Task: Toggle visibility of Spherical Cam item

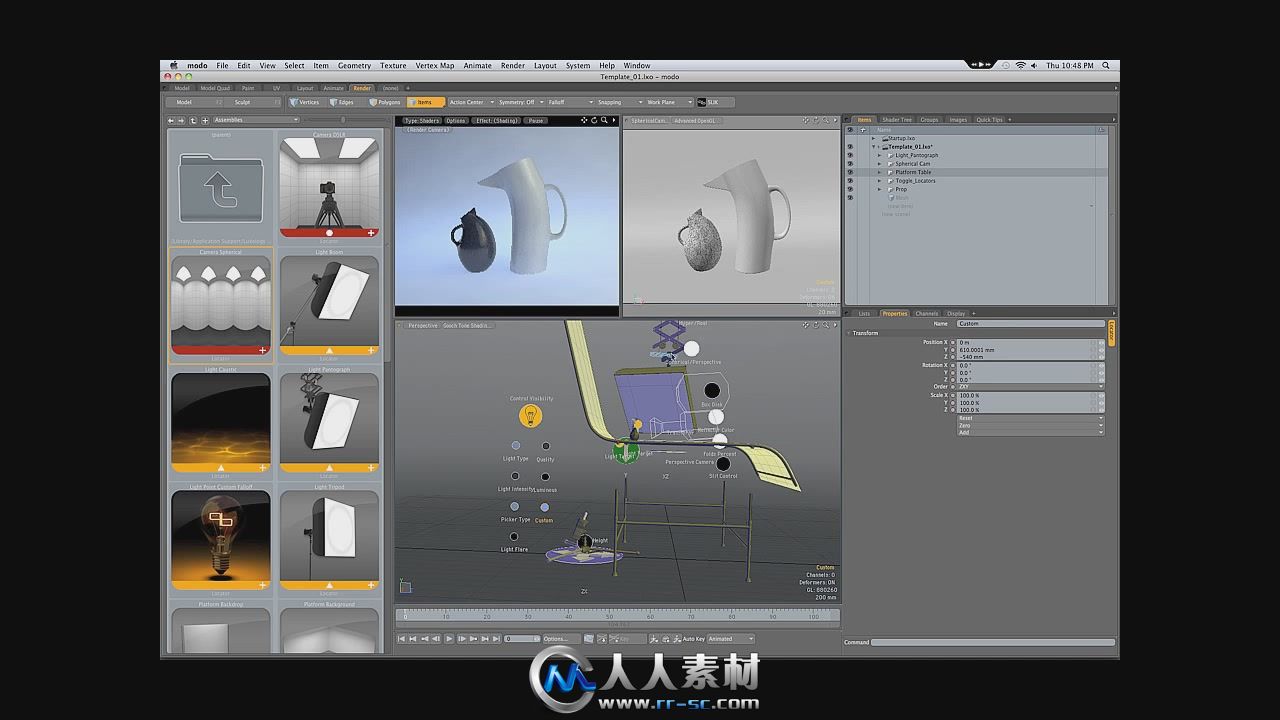Action: tap(850, 164)
